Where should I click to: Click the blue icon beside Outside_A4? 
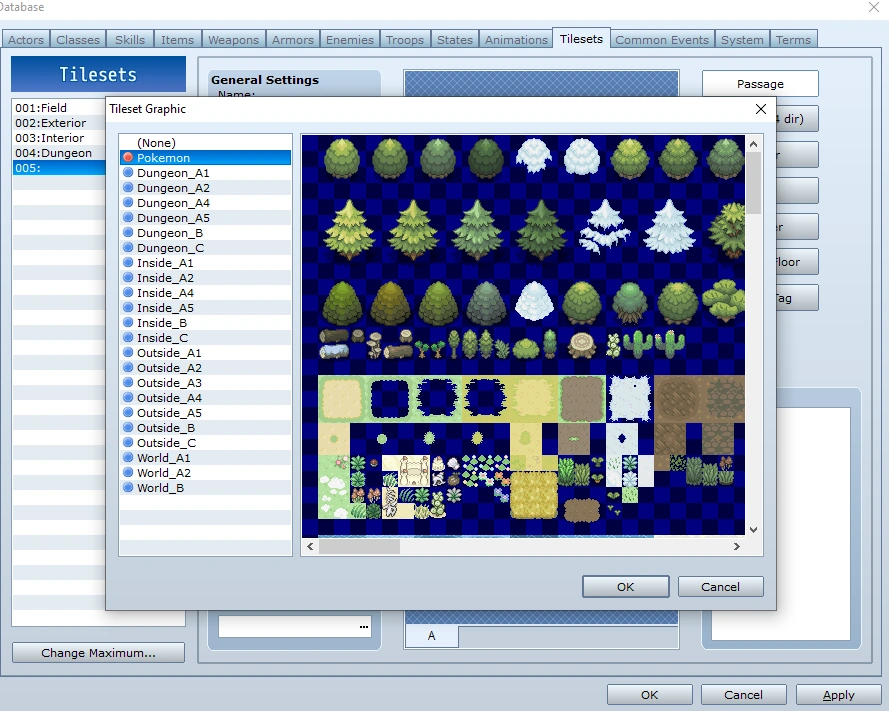pos(128,397)
